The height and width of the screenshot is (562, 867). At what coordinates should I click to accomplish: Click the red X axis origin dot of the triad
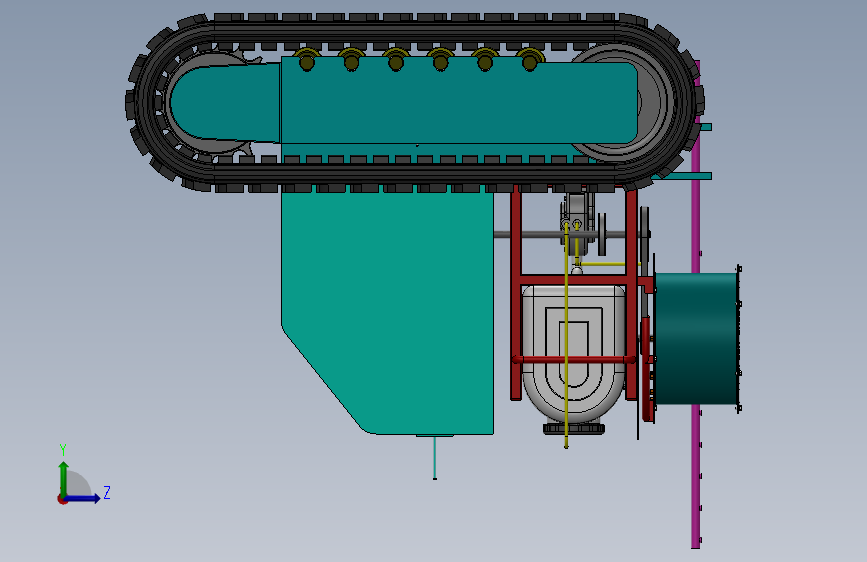[61, 499]
